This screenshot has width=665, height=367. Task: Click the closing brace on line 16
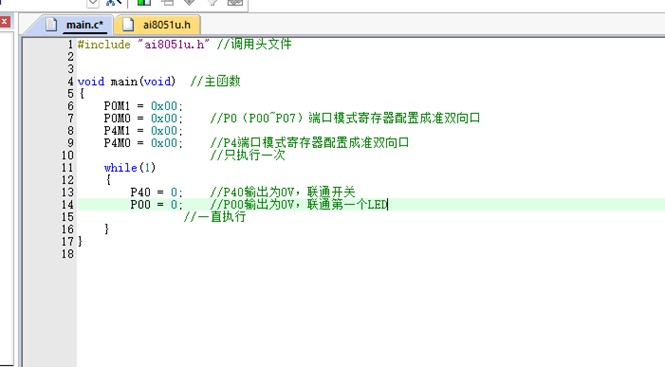(x=106, y=229)
